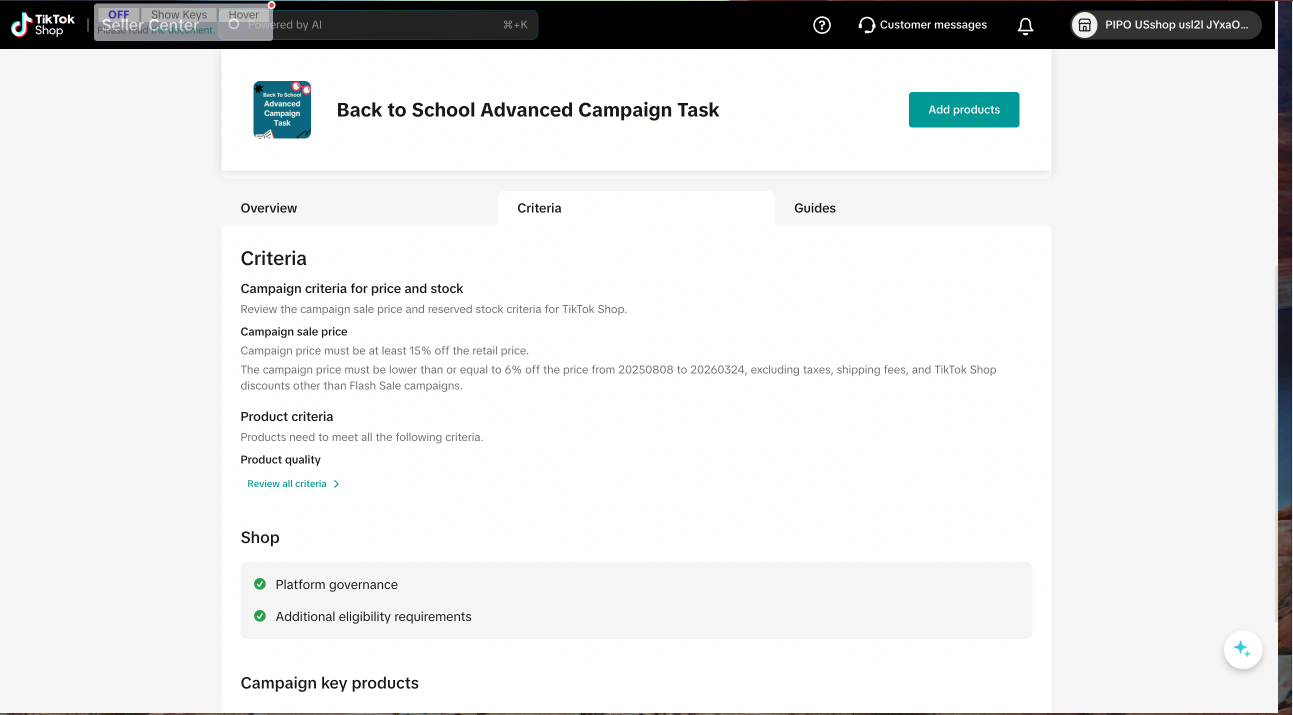Click the Add products button
1293x715 pixels.
coord(963,110)
